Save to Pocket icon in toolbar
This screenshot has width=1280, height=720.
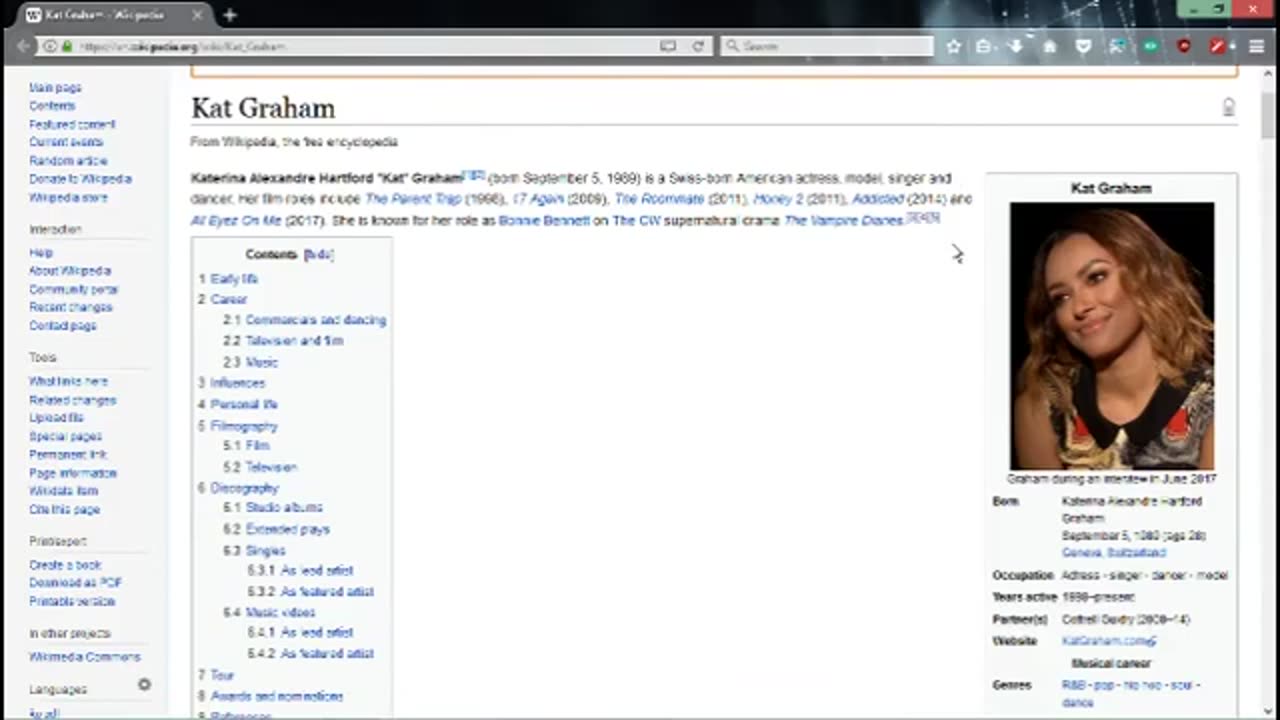point(1083,46)
